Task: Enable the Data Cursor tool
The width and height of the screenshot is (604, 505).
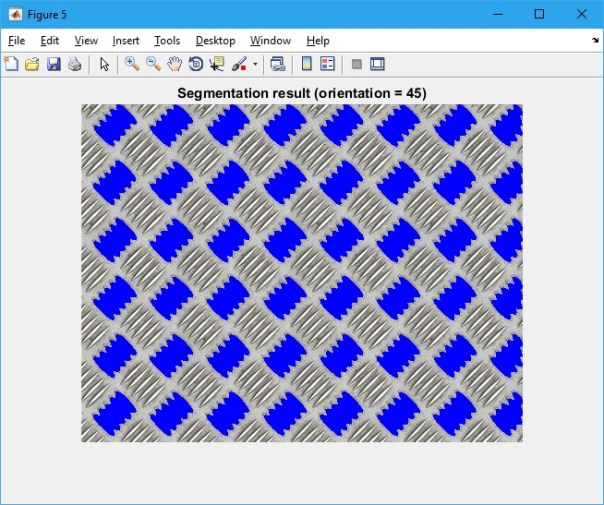Action: tap(217, 65)
